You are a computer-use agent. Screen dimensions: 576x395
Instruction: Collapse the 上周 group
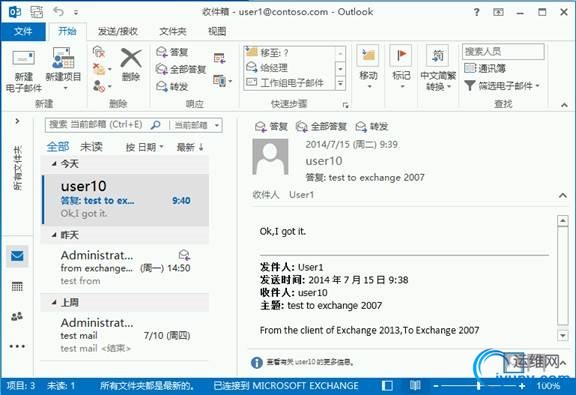pos(54,302)
